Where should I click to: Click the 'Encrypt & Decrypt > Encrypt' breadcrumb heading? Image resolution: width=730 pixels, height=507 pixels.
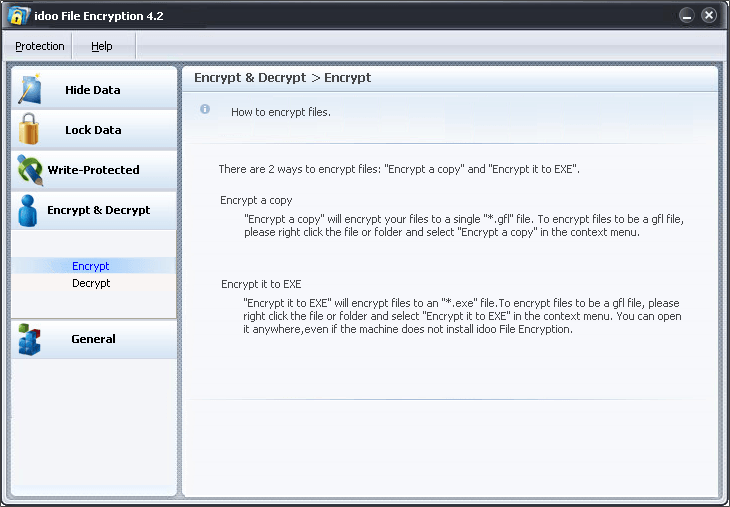click(x=283, y=77)
